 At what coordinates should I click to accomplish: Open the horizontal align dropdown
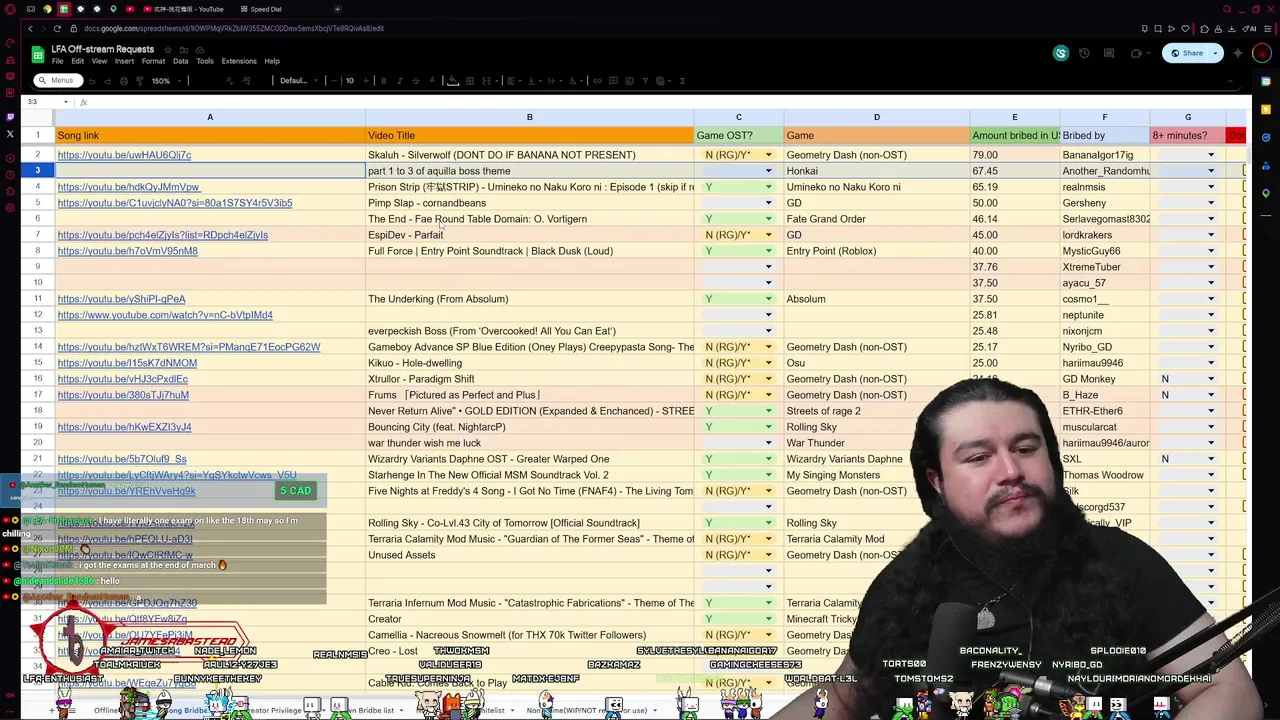click(514, 80)
